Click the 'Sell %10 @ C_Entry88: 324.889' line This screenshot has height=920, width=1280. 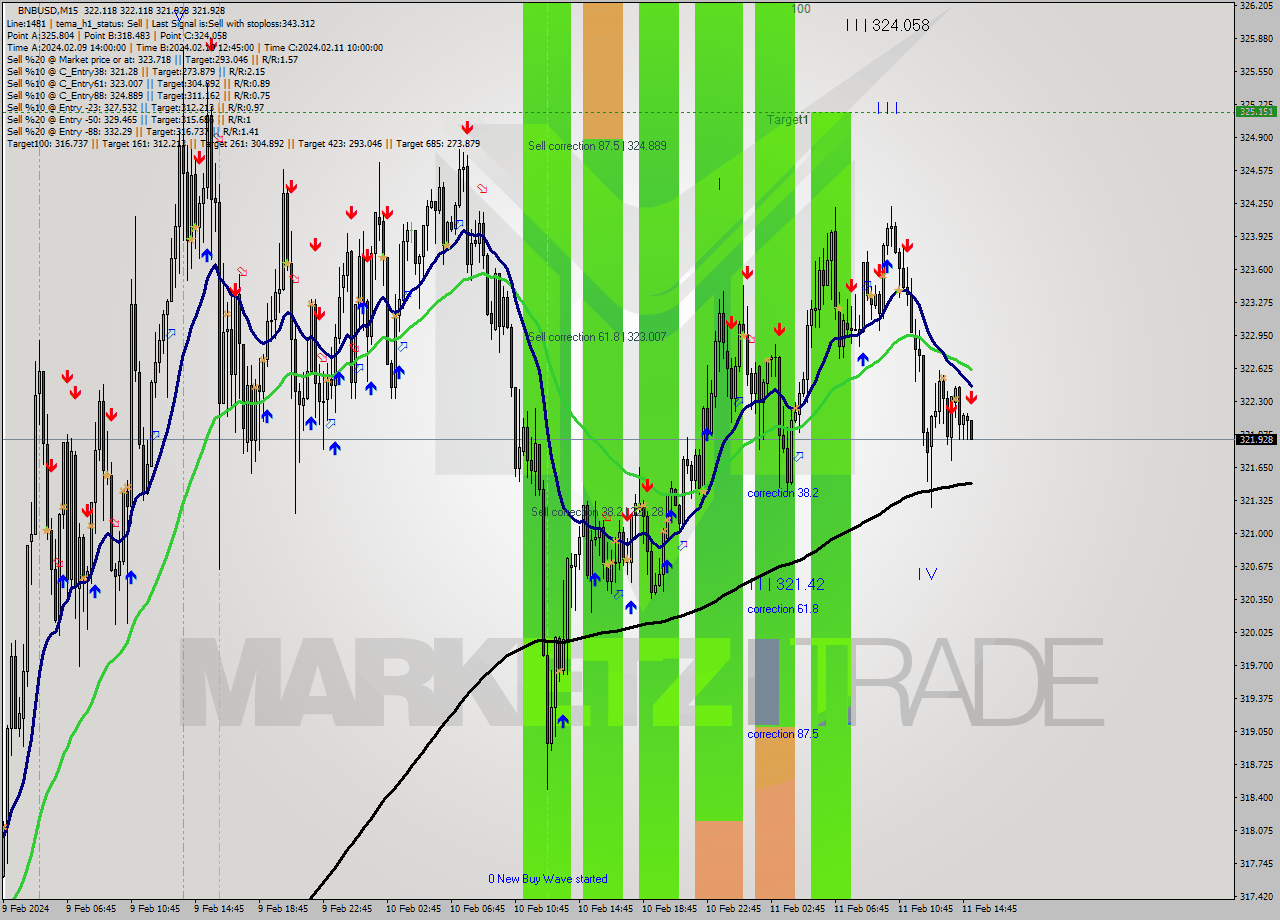point(138,95)
